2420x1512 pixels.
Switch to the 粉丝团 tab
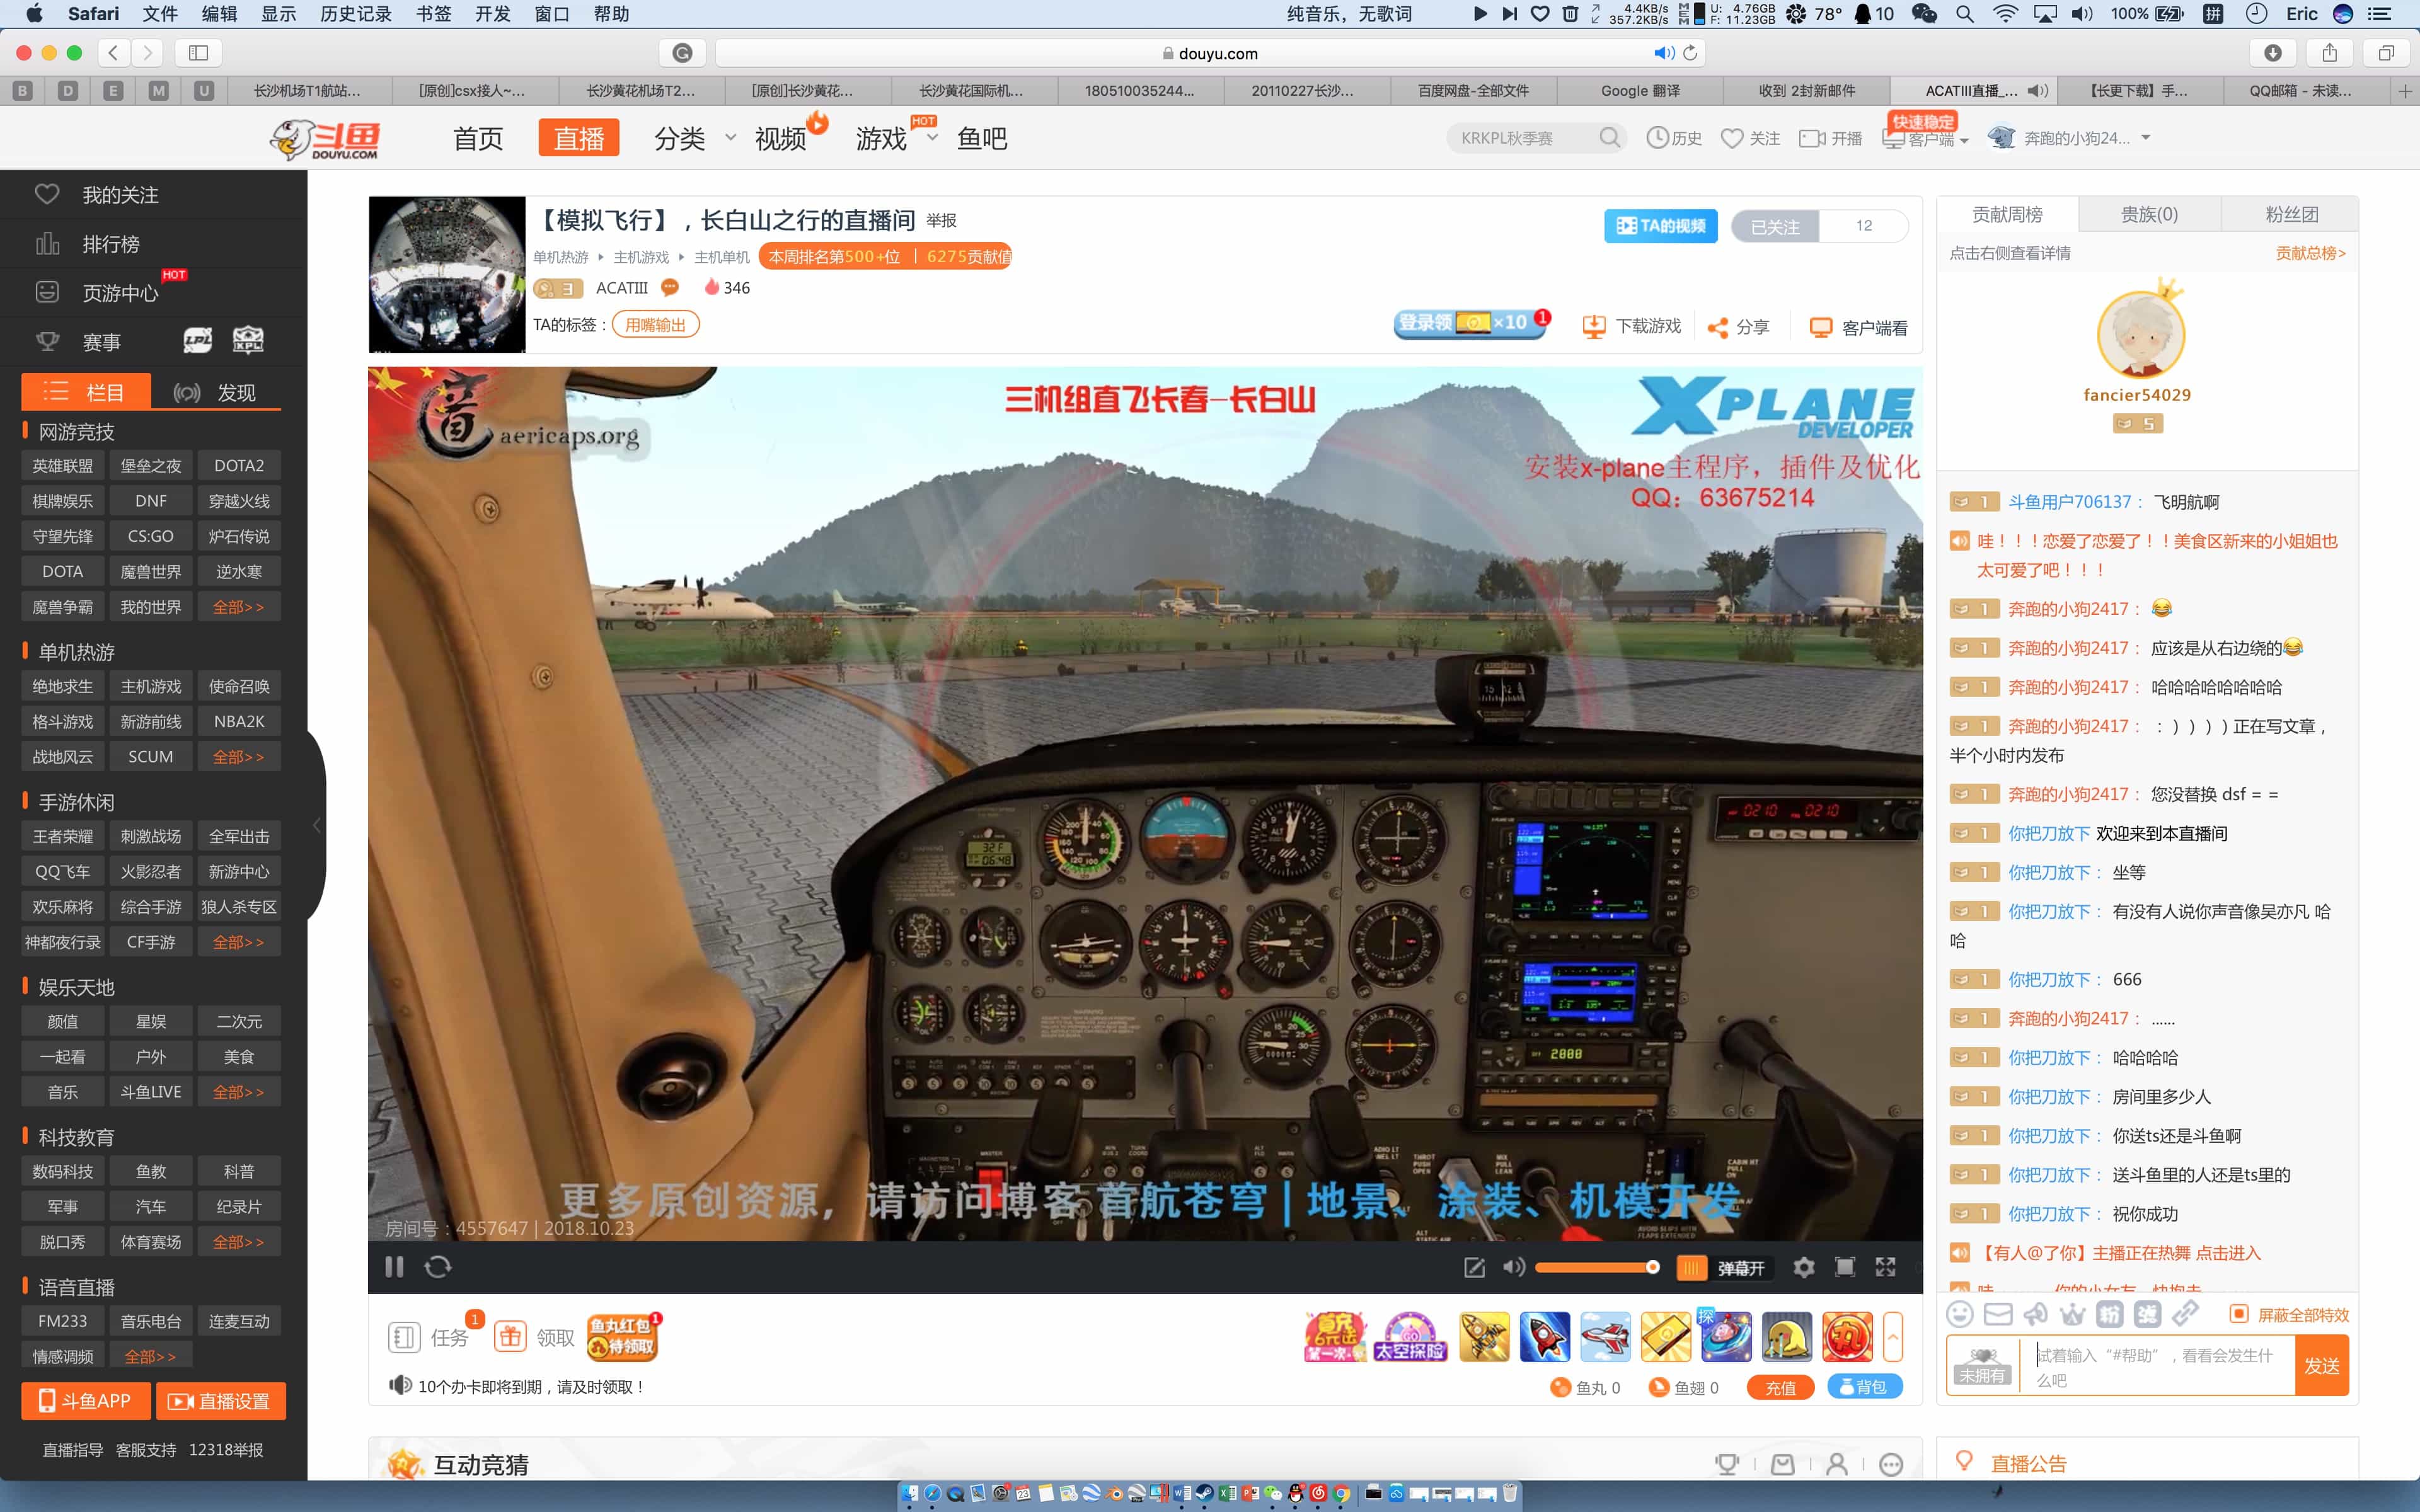2291,214
